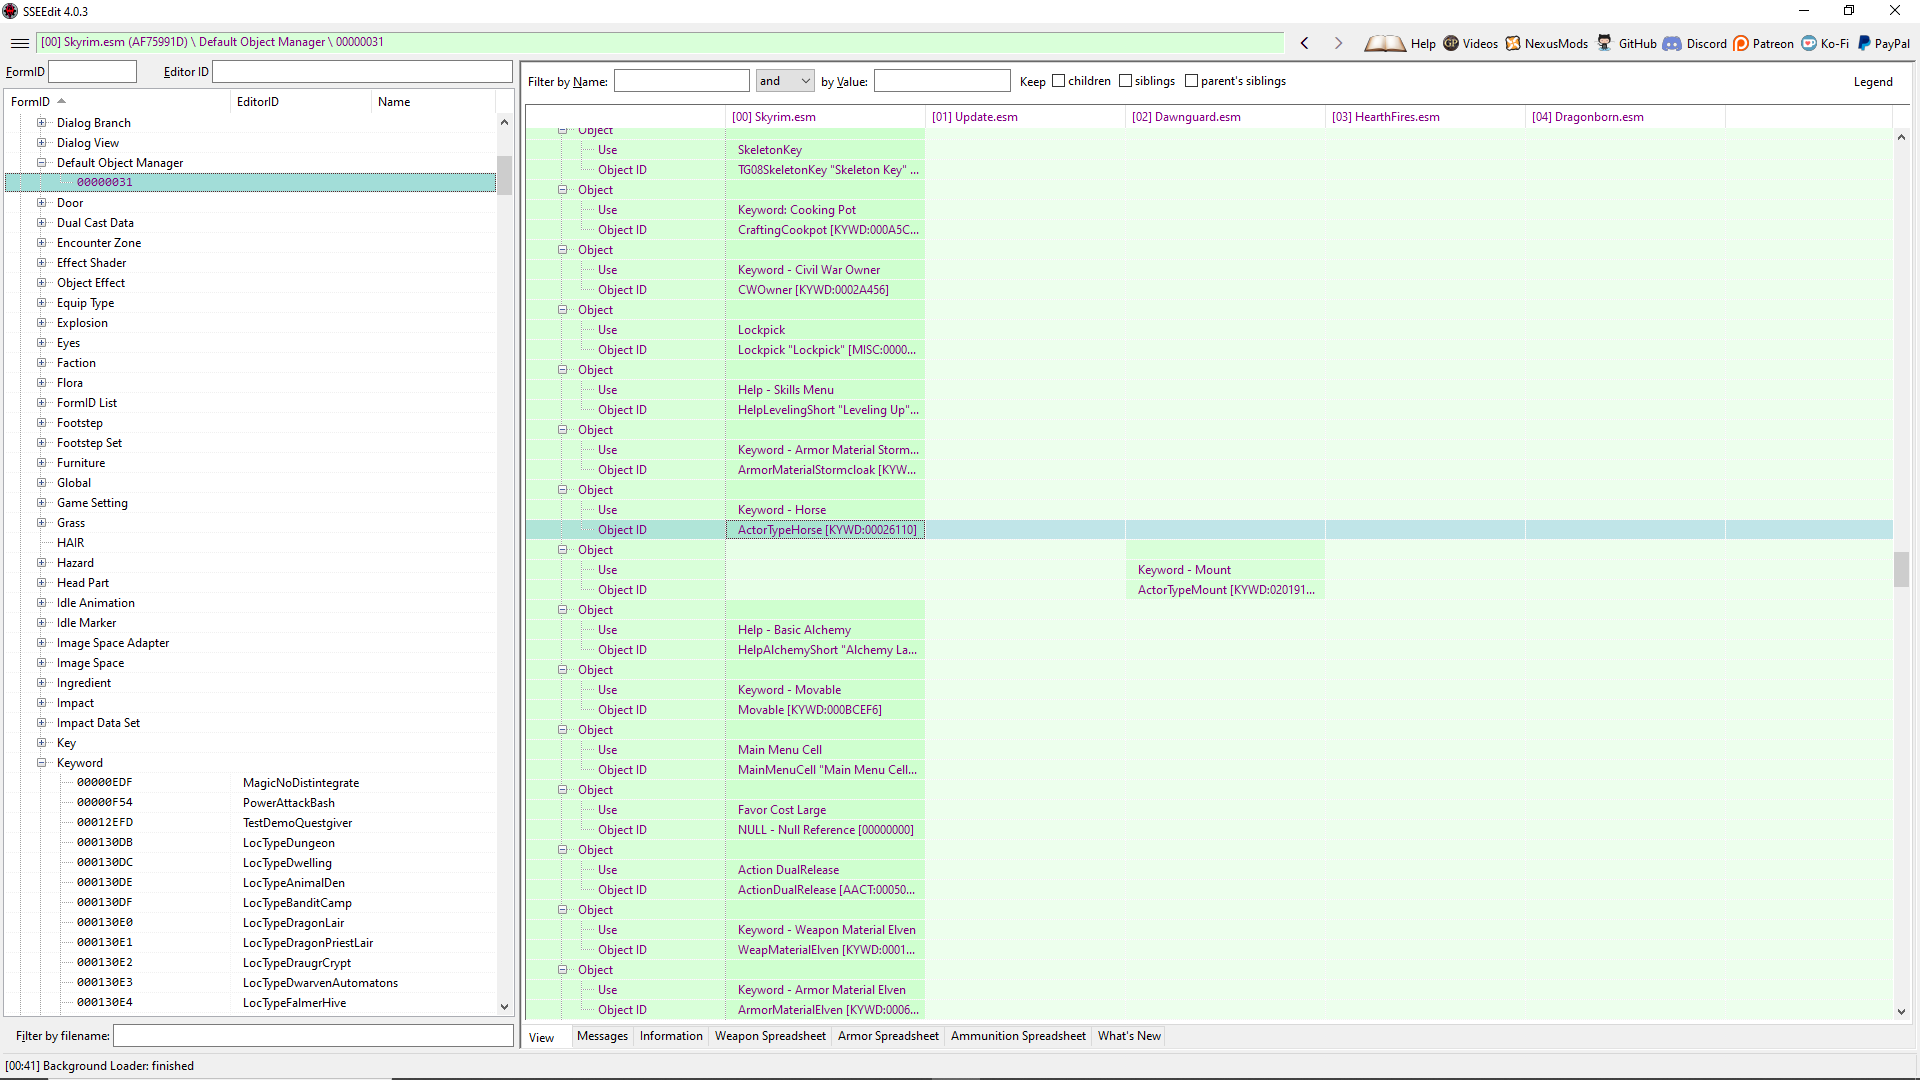Open the Ko-Fi icon
1920x1080 pixels.
point(1809,43)
